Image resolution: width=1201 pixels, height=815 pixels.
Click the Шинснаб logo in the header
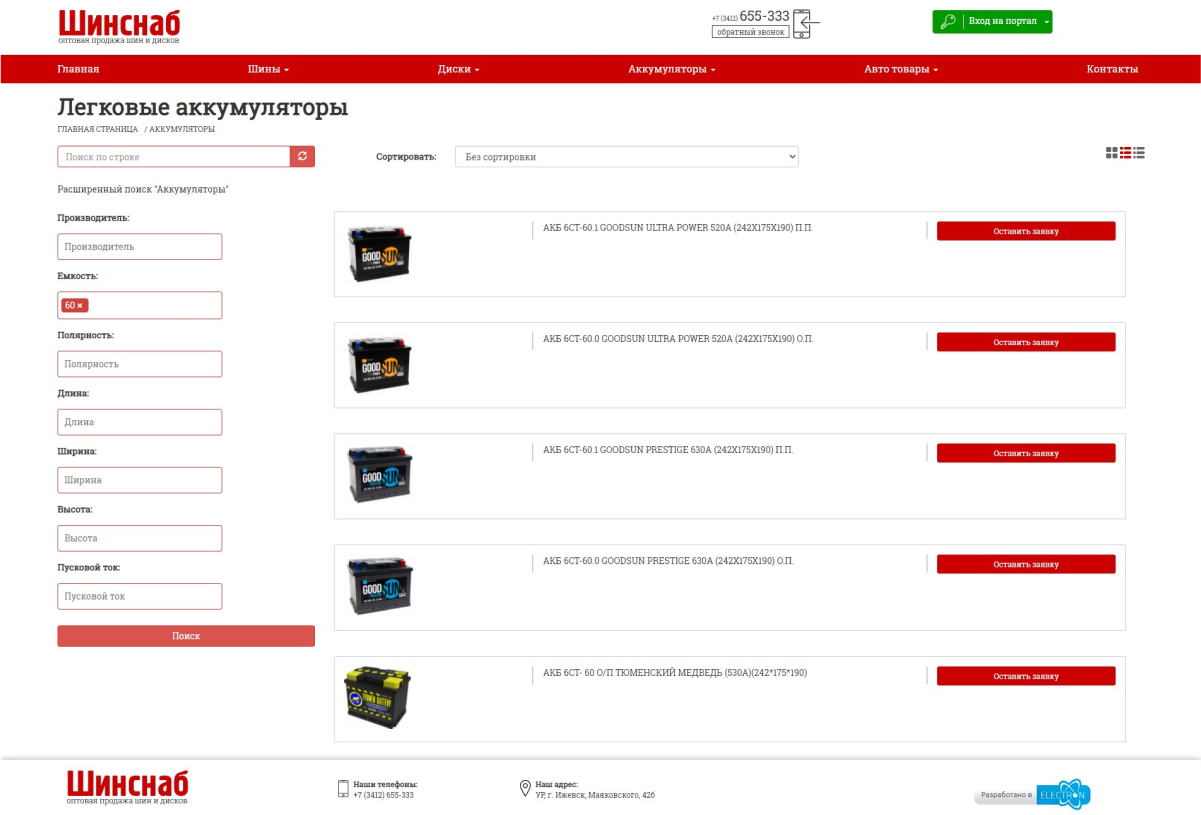[119, 27]
